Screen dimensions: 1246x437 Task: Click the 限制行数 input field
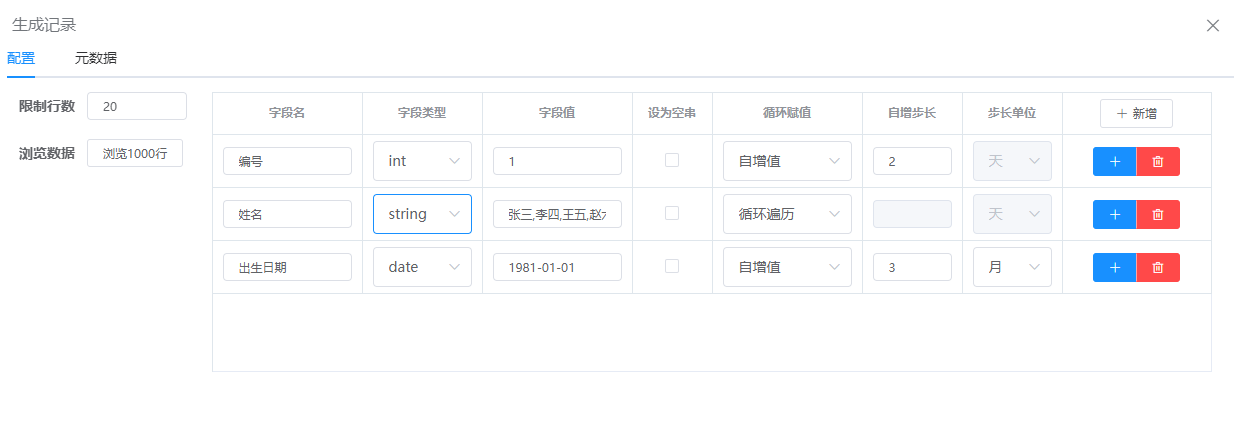tap(137, 106)
